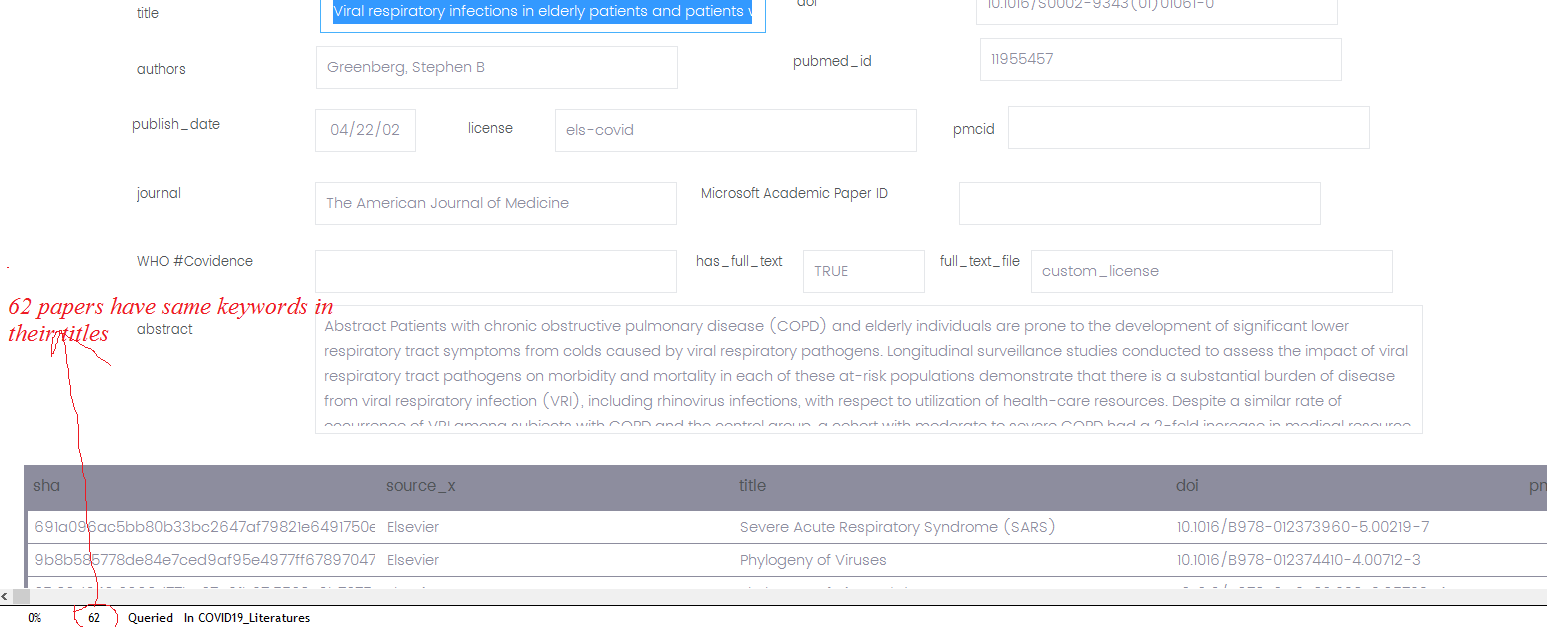Click the doi column header in table
The width and height of the screenshot is (1547, 627).
(x=1187, y=486)
